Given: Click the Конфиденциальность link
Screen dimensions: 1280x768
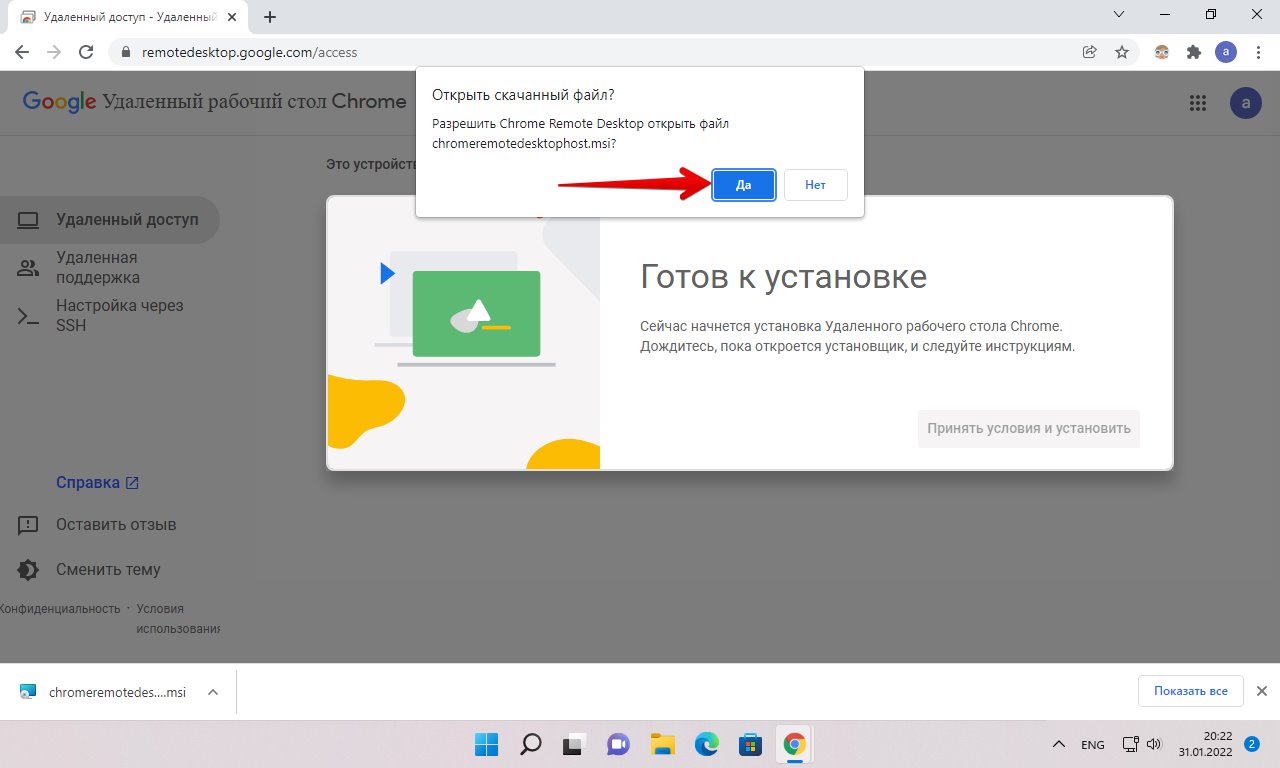Looking at the screenshot, I should tap(60, 608).
